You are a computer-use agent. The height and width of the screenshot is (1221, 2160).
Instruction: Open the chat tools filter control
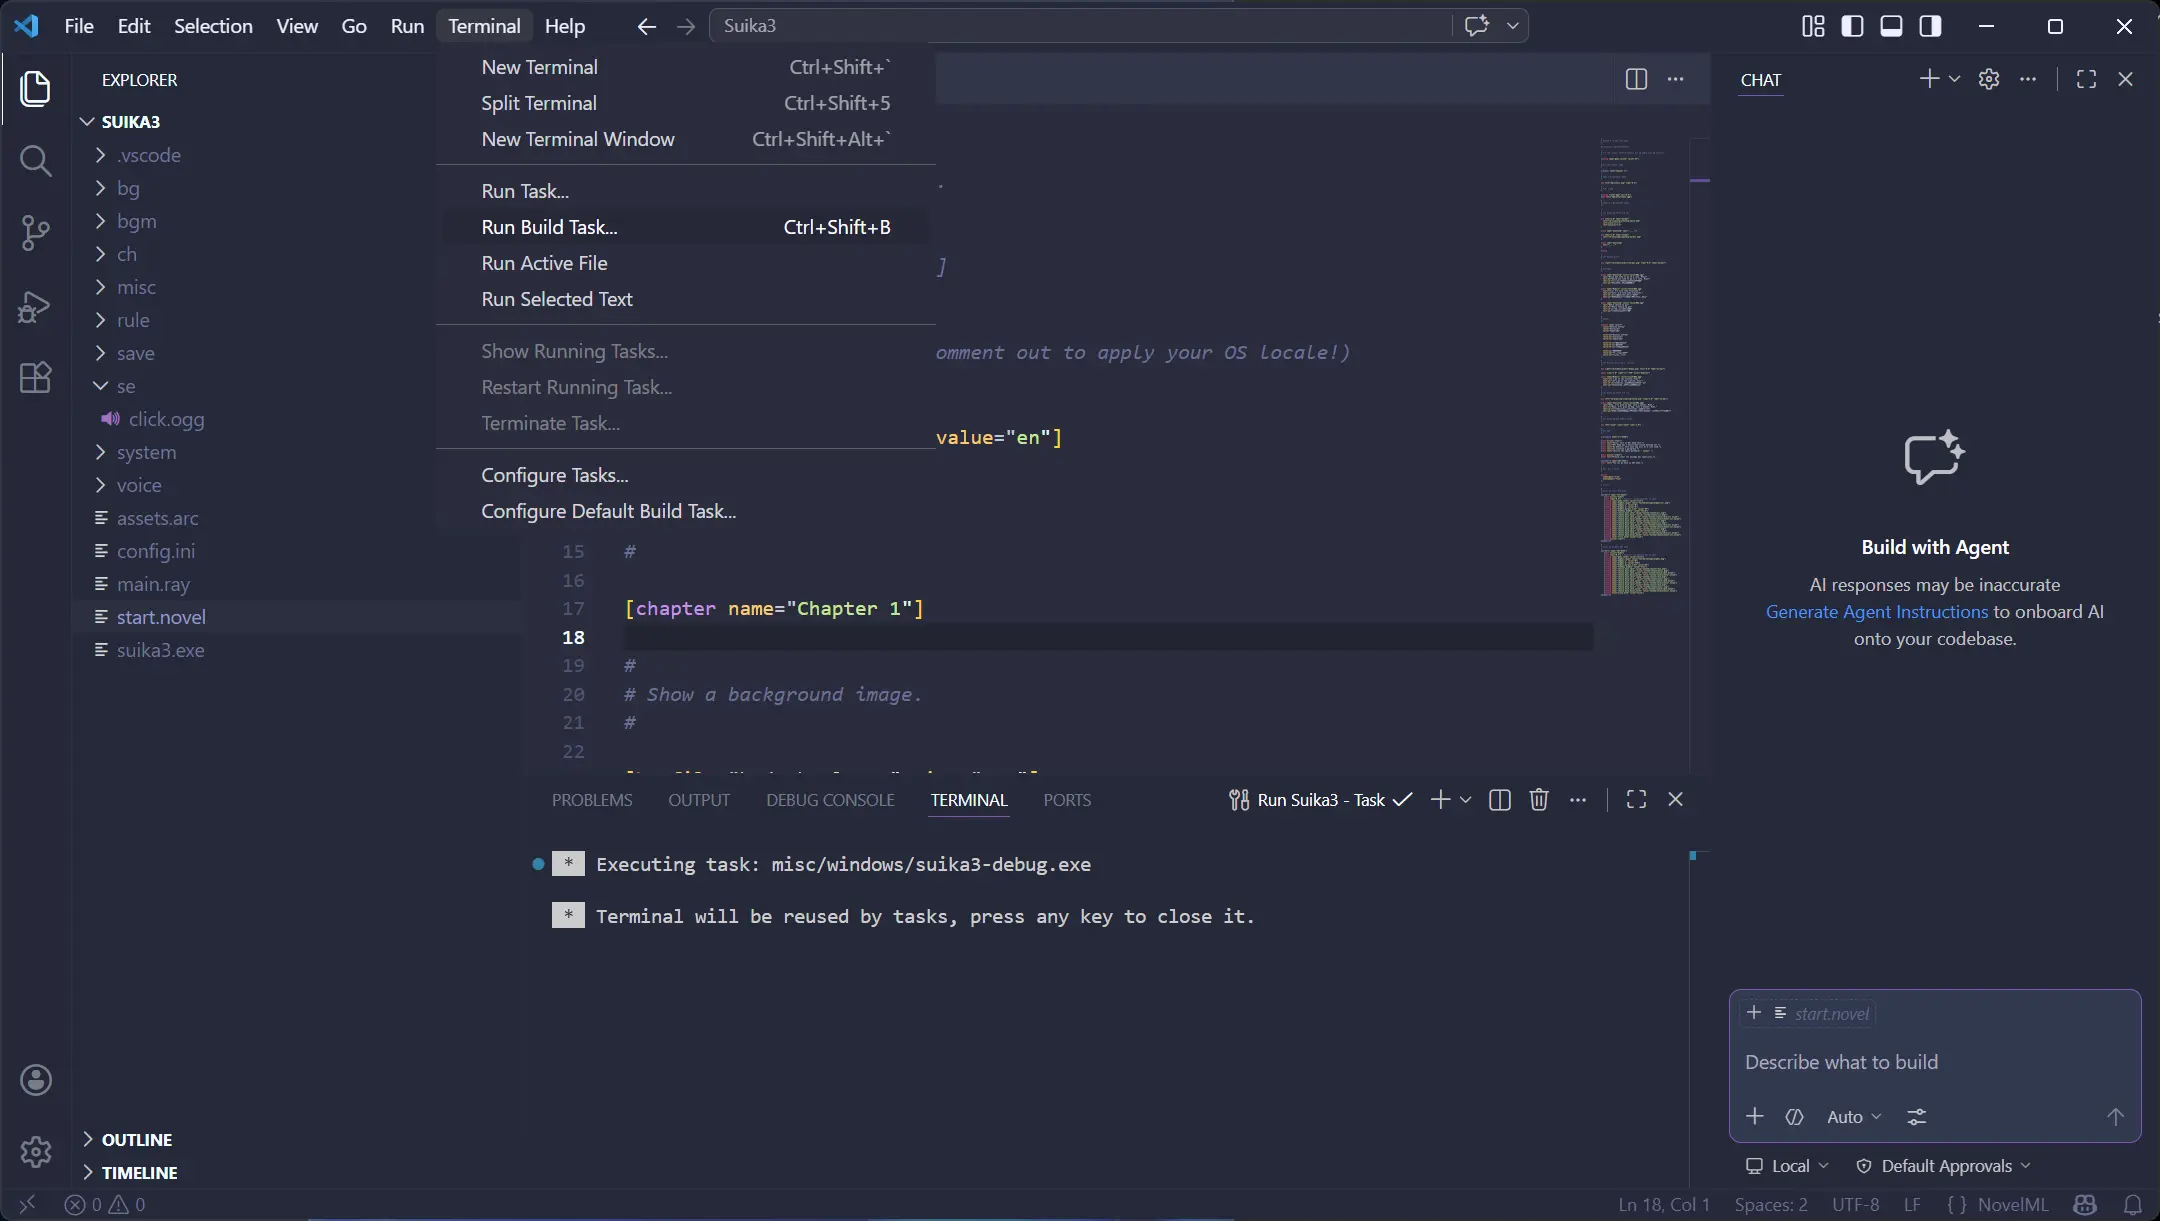click(x=1917, y=1117)
